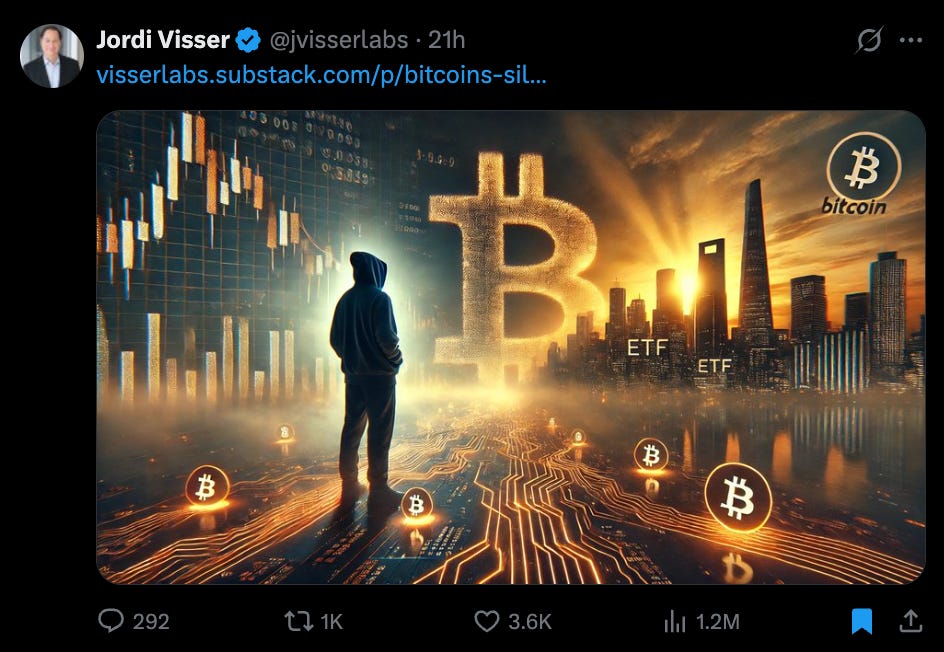Open the three-dot more options menu
Screen dimensions: 944x652
pyautogui.click(x=911, y=40)
